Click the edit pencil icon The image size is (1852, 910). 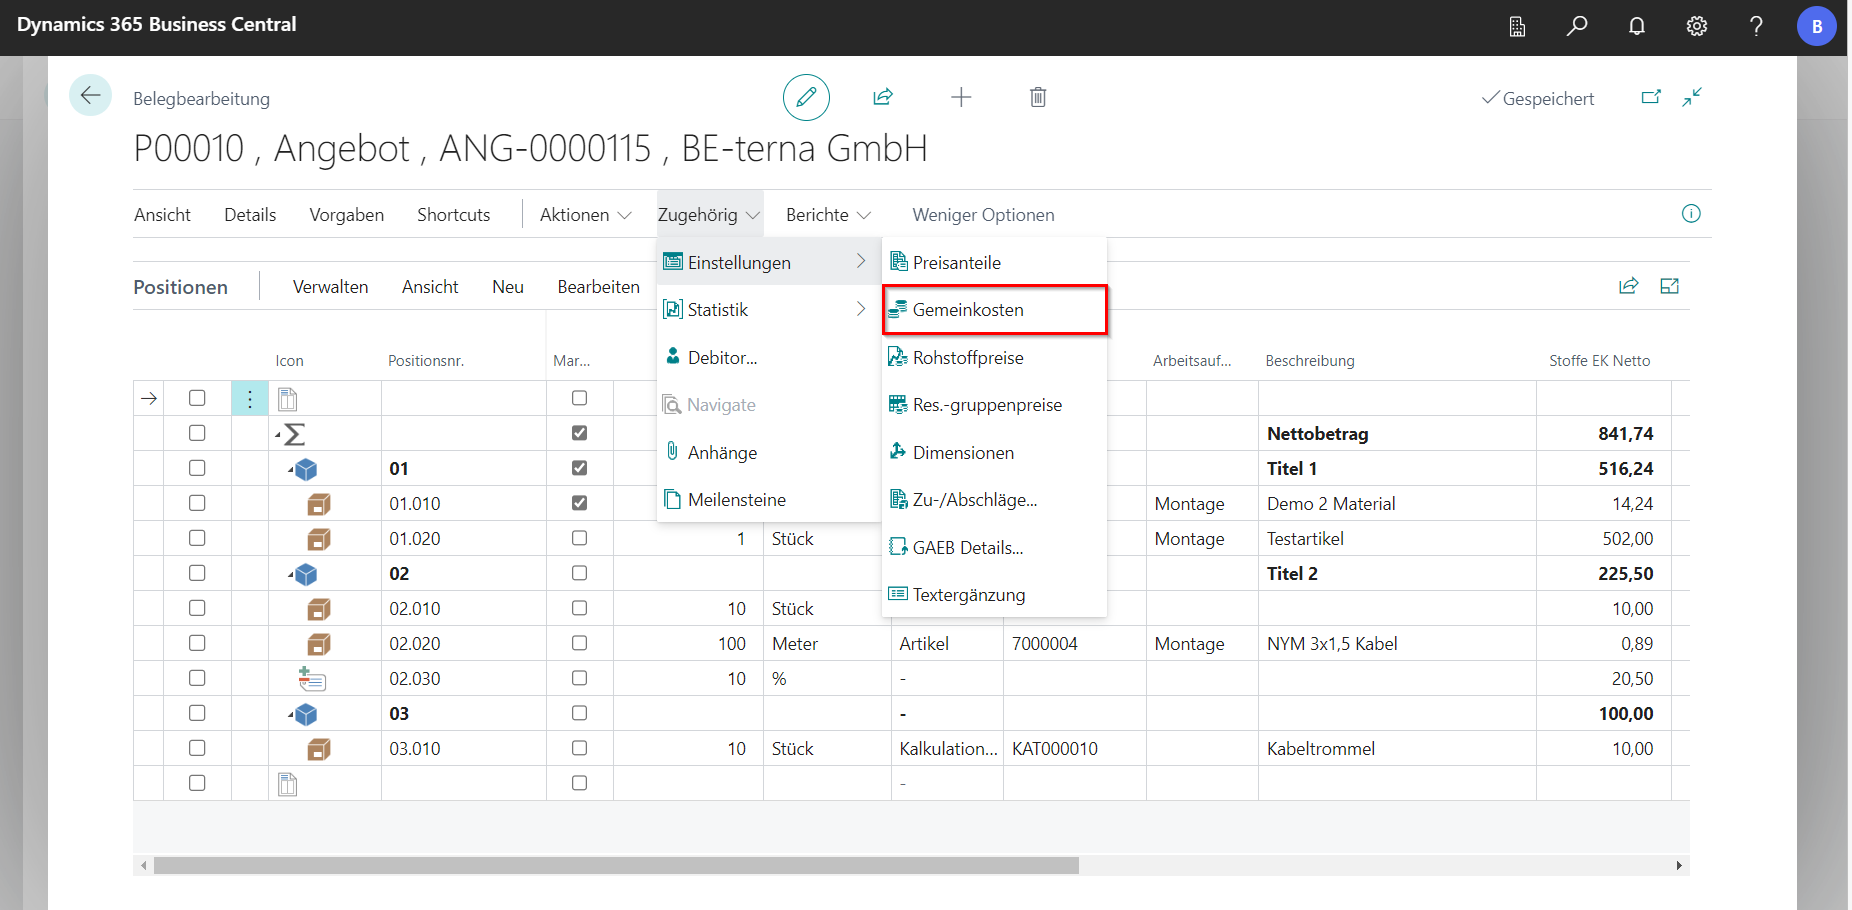[806, 97]
